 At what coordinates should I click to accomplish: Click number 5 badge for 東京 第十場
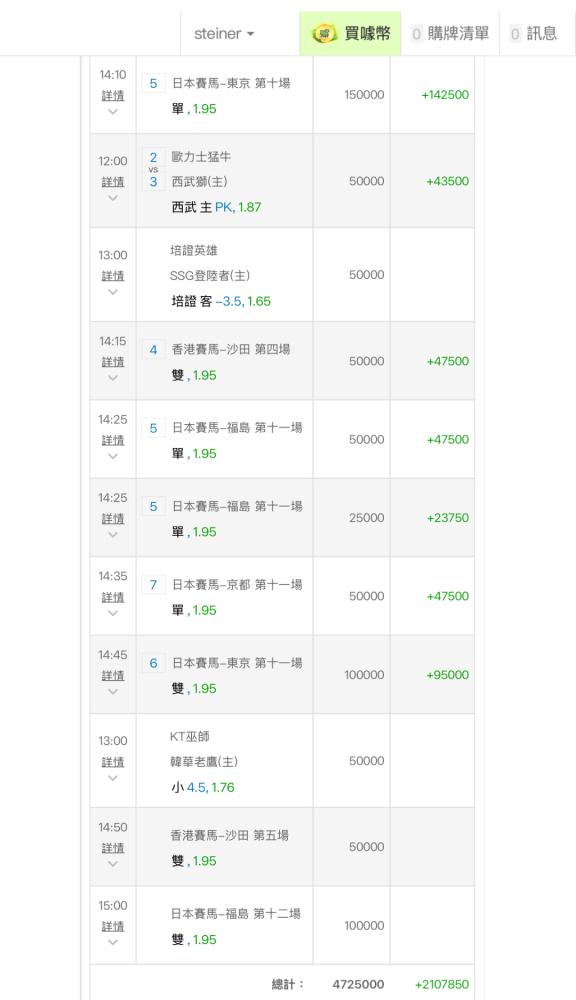(153, 84)
